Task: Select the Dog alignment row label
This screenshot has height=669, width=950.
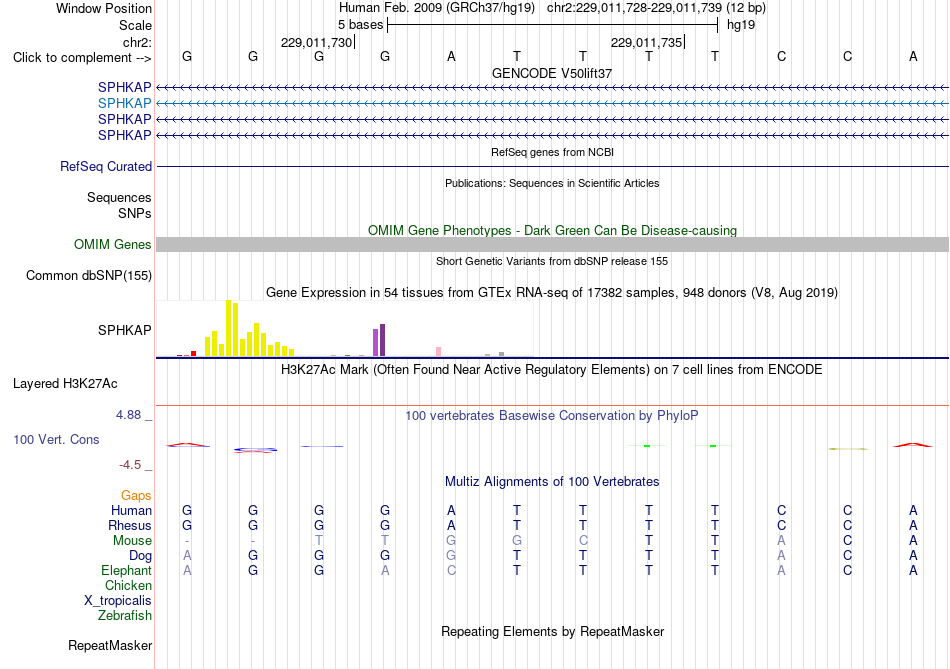Action: pyautogui.click(x=140, y=556)
